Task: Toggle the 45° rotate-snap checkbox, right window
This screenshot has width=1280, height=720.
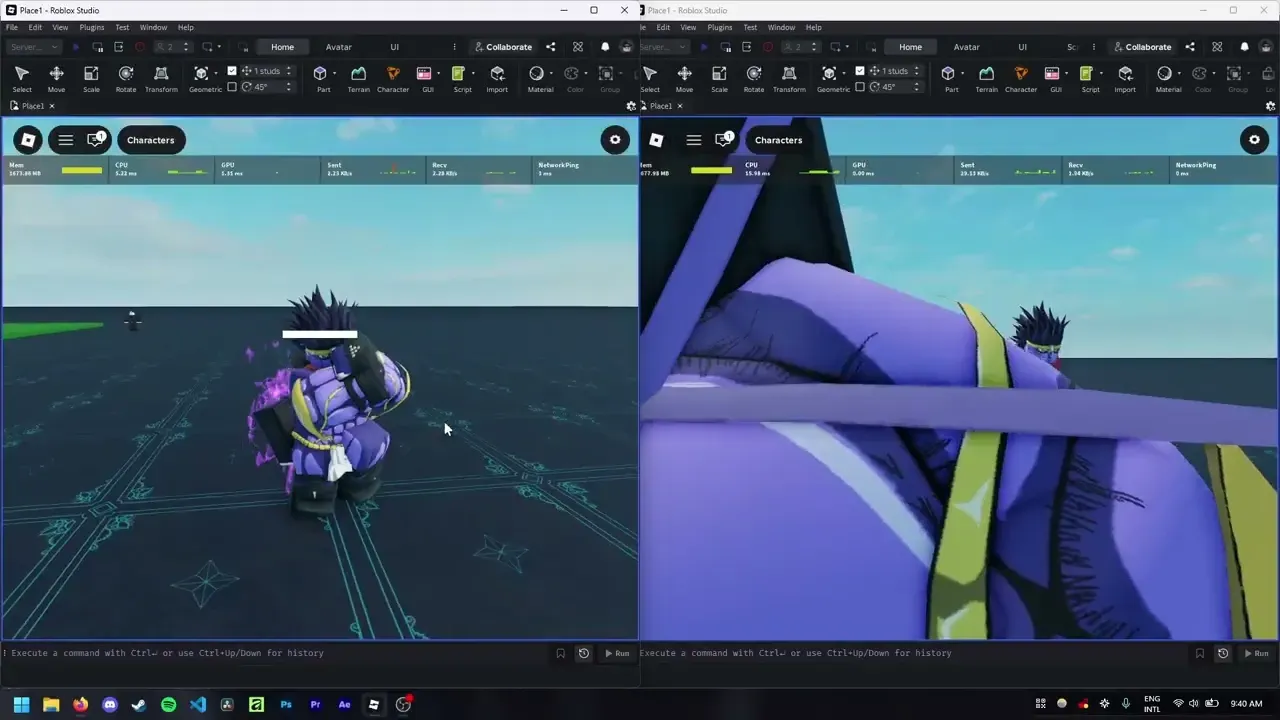Action: point(860,87)
